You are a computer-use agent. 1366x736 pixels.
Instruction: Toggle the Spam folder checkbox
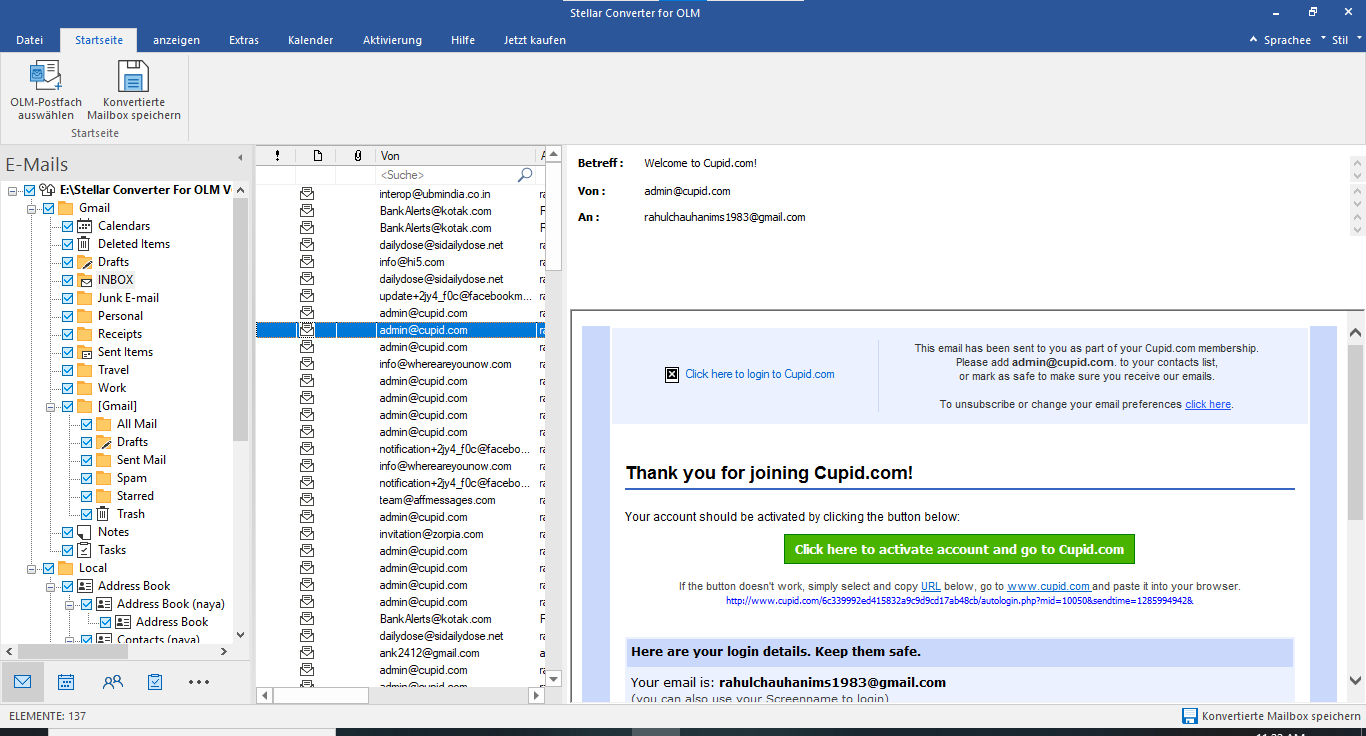[x=87, y=478]
